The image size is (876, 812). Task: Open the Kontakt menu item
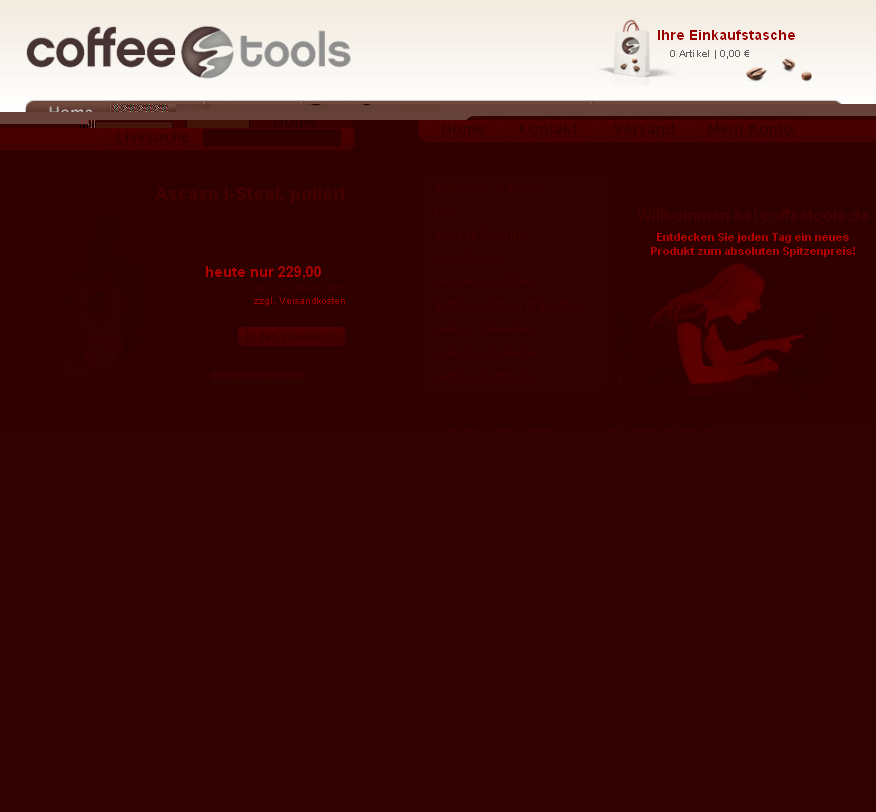(x=547, y=130)
